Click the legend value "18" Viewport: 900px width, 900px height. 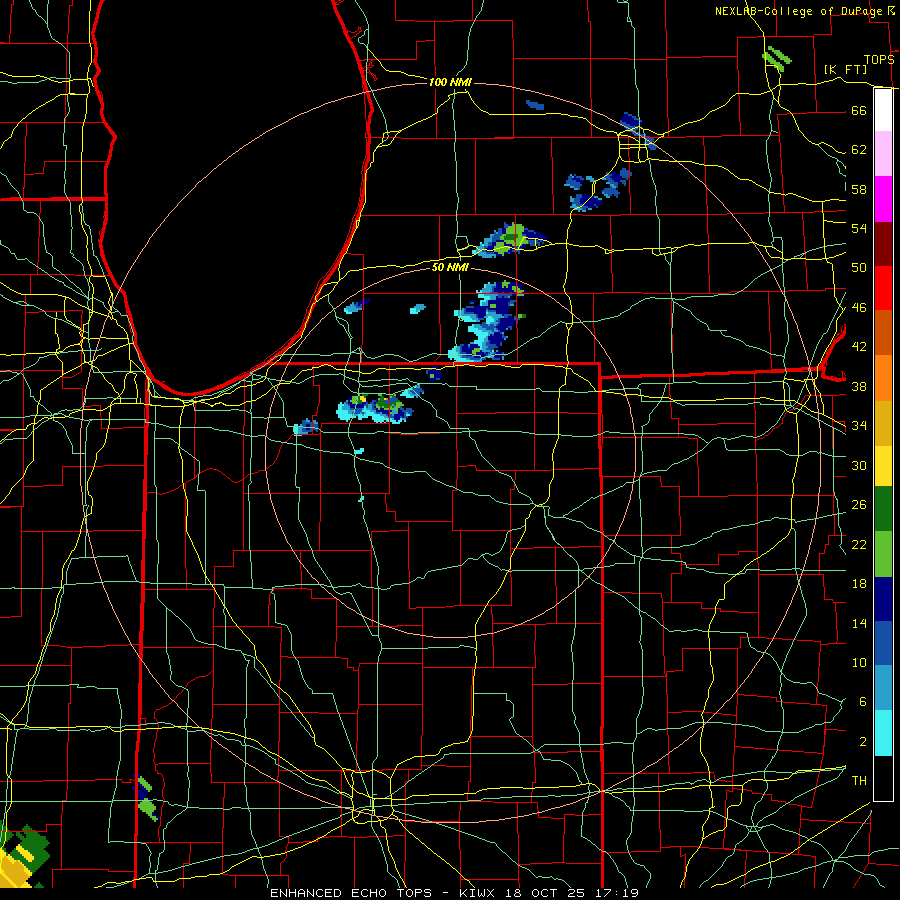[x=859, y=584]
